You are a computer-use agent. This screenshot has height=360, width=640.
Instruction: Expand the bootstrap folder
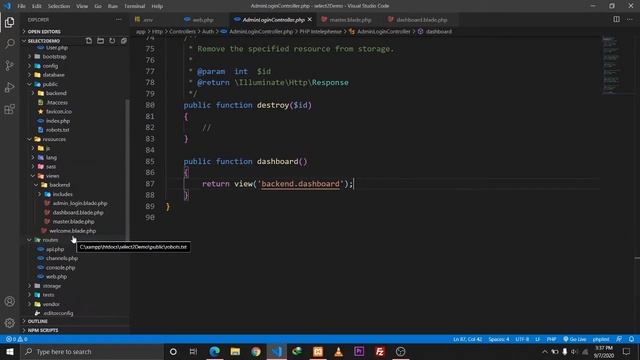pos(54,56)
